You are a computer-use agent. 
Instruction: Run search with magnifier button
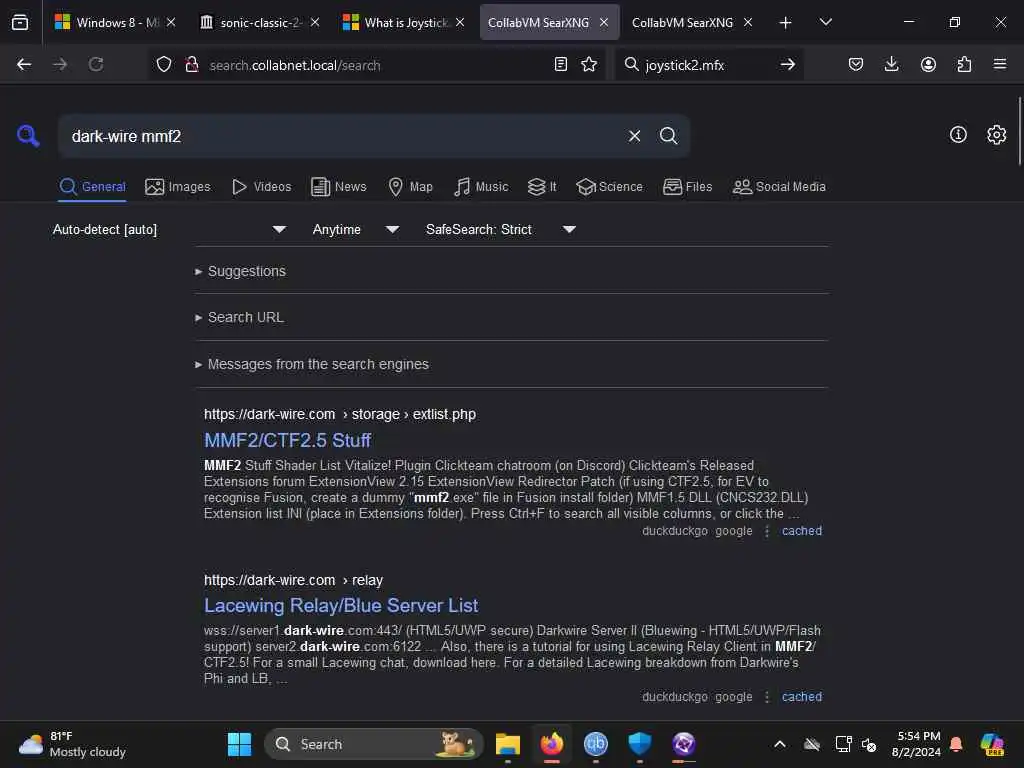[x=668, y=136]
